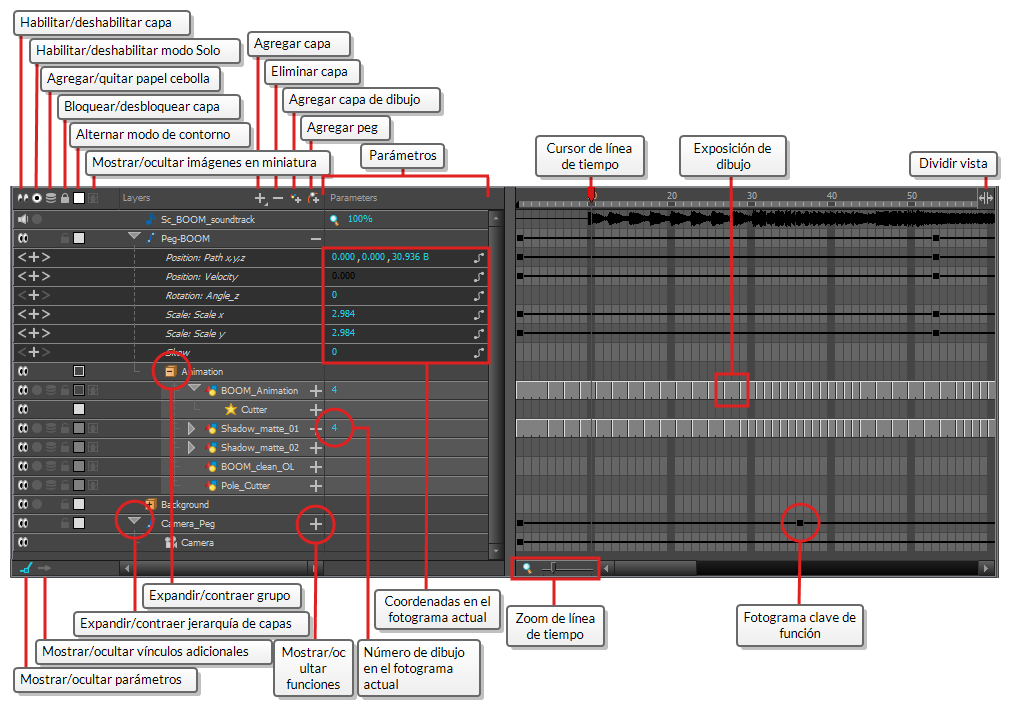Show functions for Pole_Cutter with plus
The image size is (1009, 712).
pos(315,486)
